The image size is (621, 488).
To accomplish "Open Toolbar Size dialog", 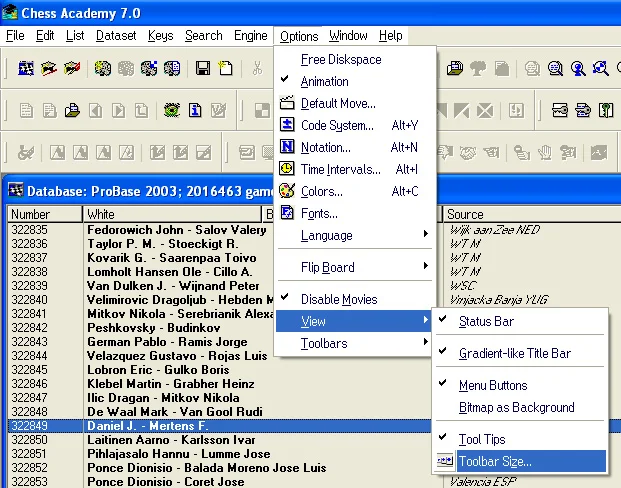I will click(x=531, y=461).
